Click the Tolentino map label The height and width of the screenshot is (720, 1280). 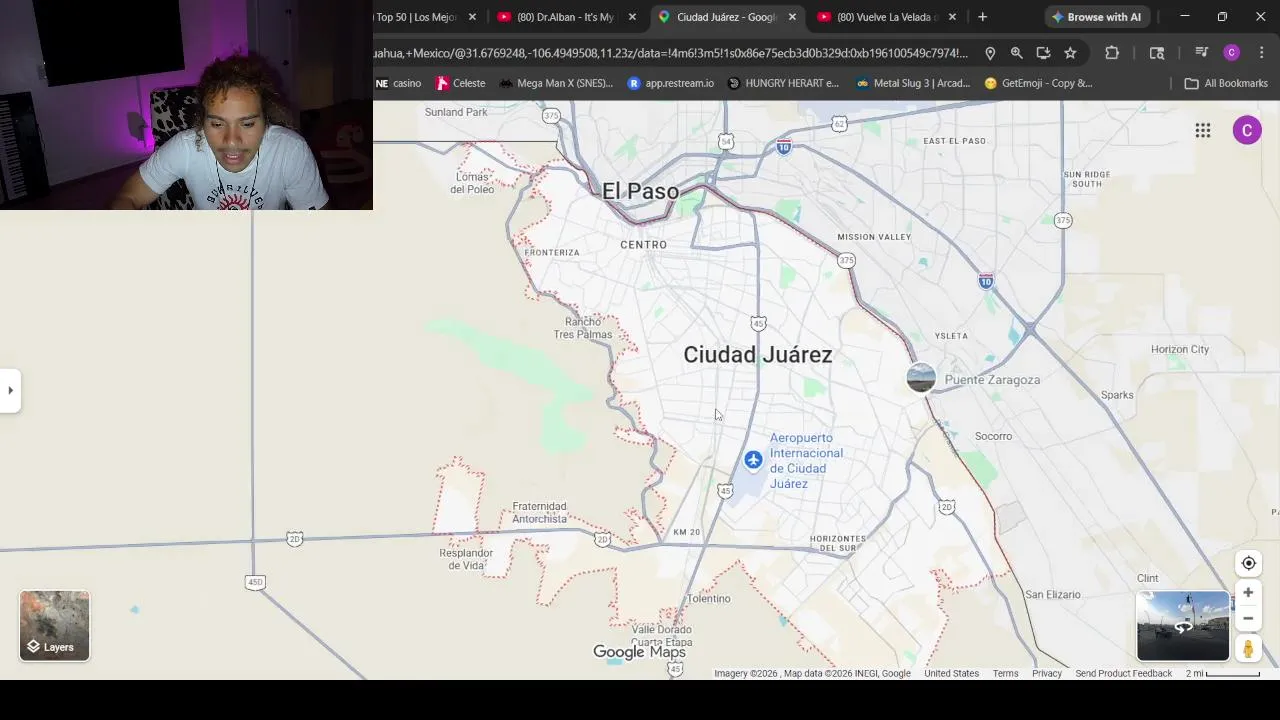coord(708,598)
